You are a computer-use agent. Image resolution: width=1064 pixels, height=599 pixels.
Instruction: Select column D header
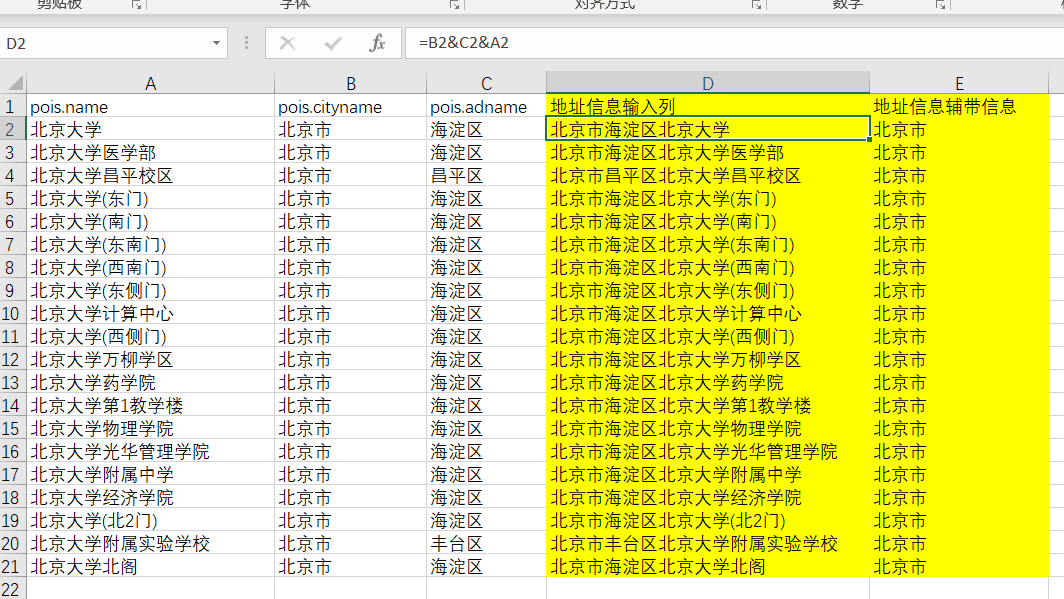coord(707,83)
